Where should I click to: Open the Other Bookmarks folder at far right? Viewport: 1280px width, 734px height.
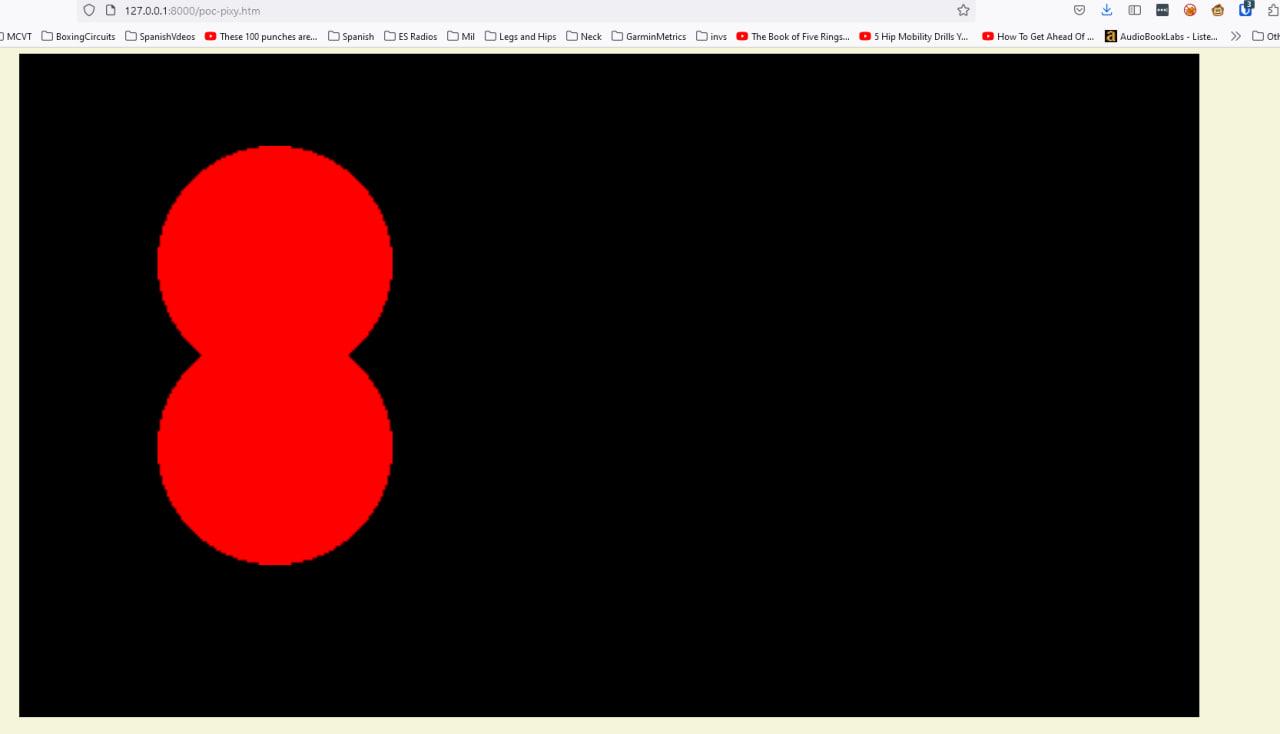point(1266,36)
